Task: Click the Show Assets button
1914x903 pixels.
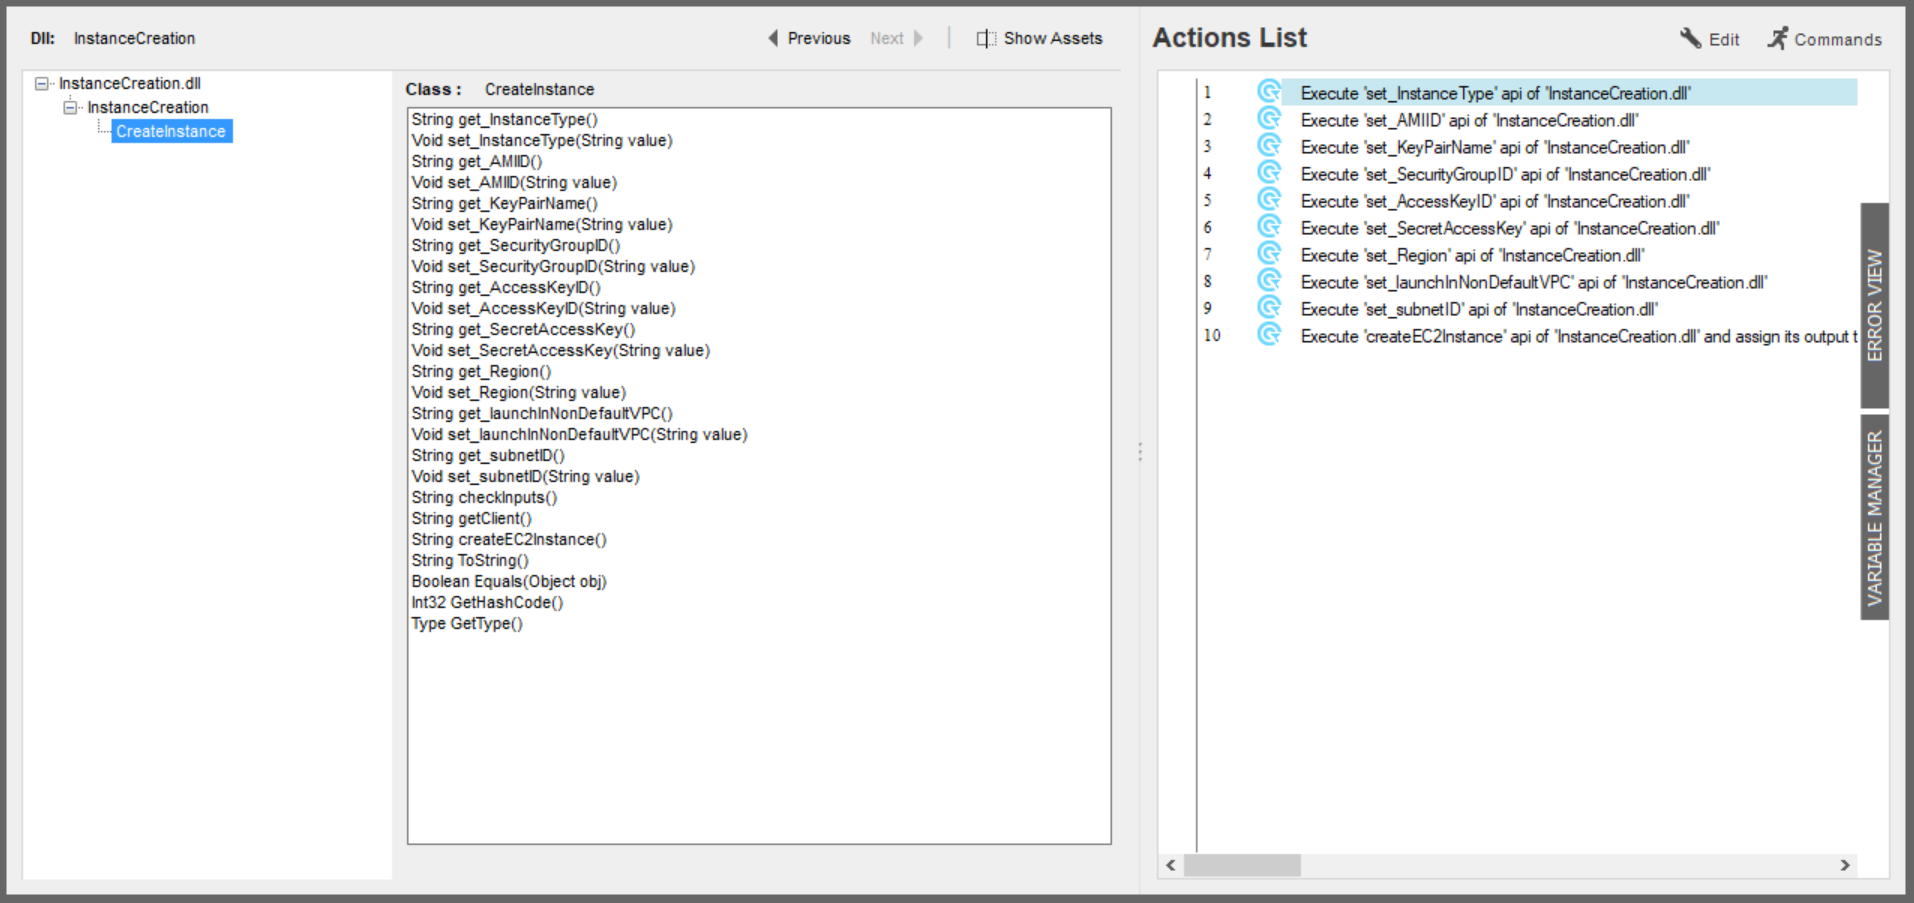Action: (1039, 38)
